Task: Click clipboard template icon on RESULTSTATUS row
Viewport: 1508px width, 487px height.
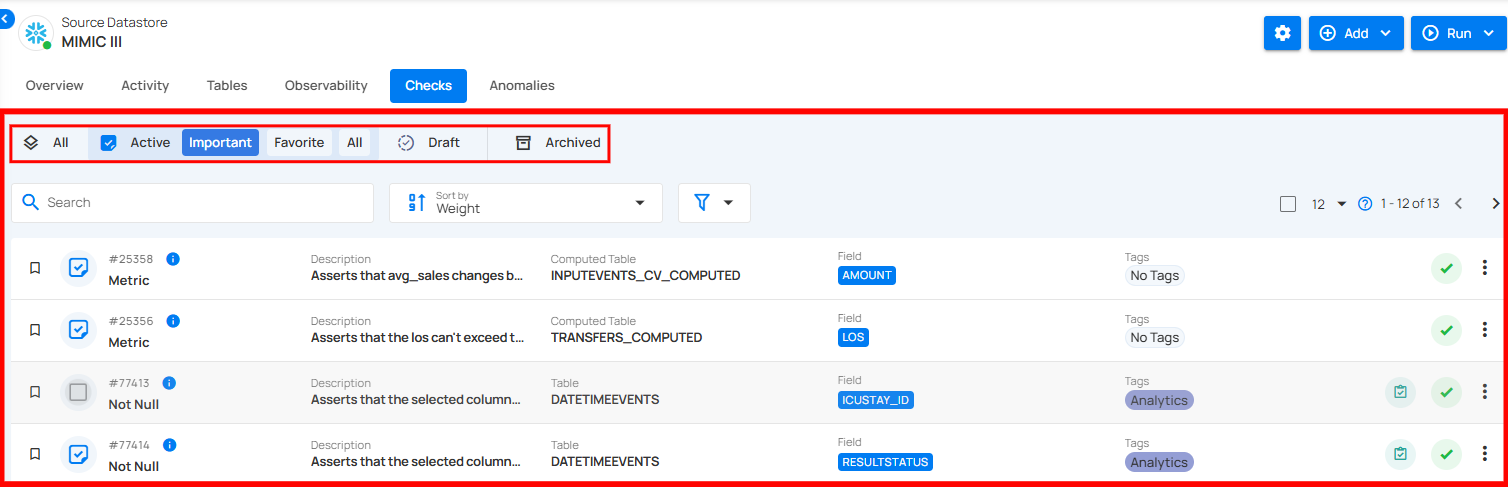Action: [1400, 455]
